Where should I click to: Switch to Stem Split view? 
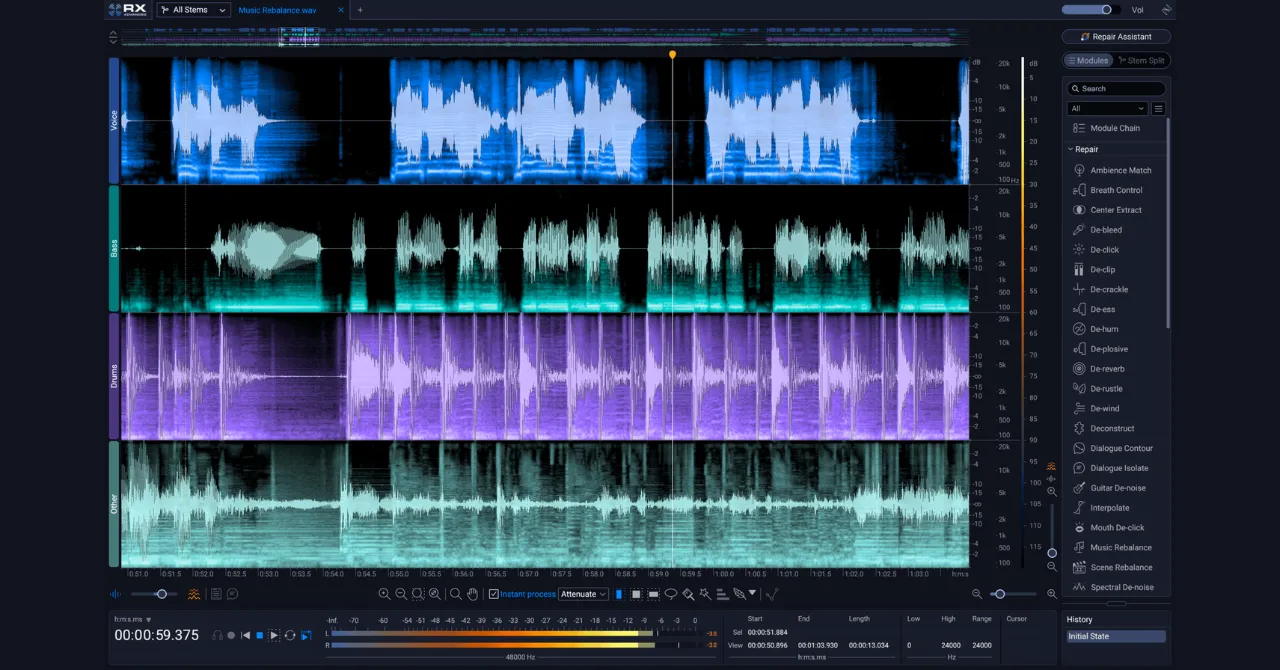tap(1141, 61)
